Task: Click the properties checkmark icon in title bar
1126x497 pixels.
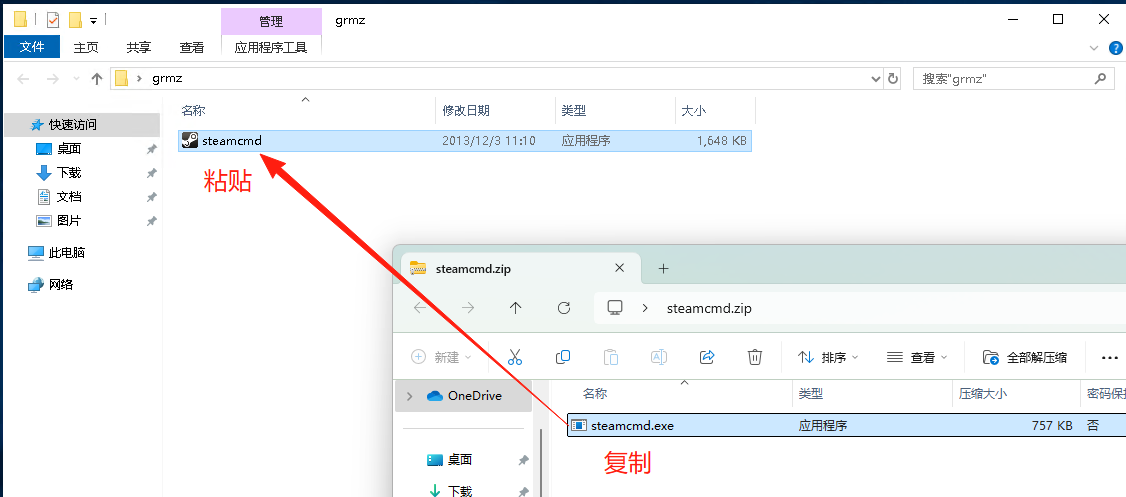Action: pos(52,19)
